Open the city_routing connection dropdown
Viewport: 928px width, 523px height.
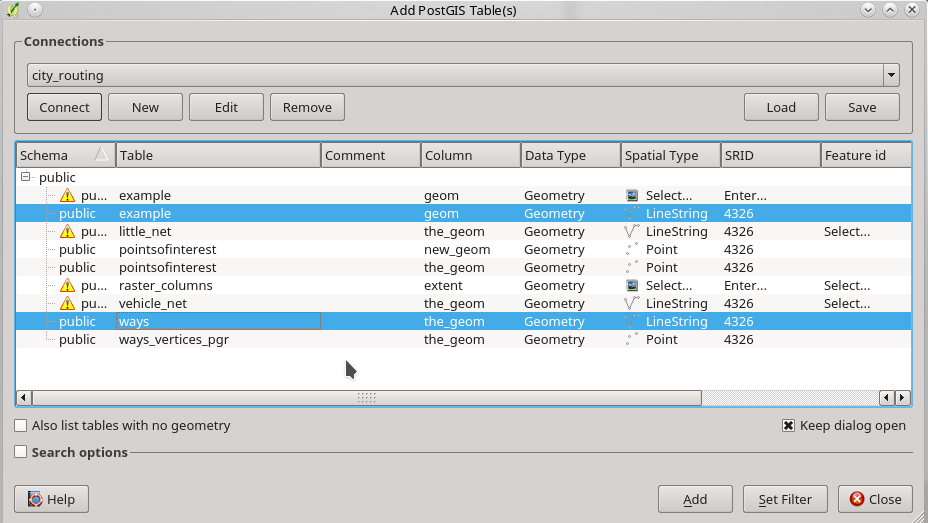pyautogui.click(x=891, y=75)
